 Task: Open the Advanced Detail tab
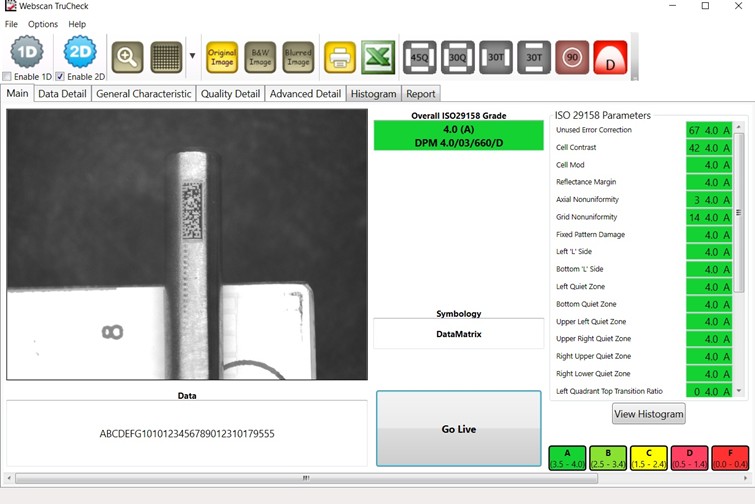coord(305,94)
